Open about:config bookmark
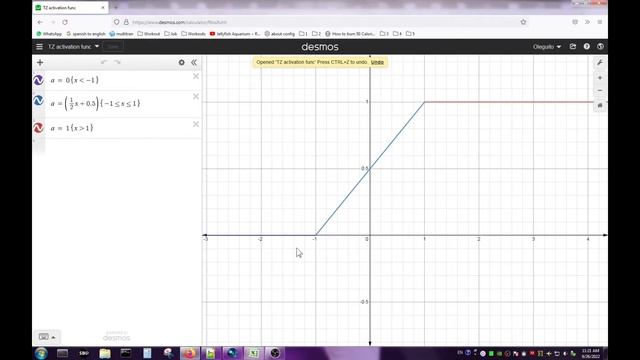Image resolution: width=640 pixels, height=360 pixels. [x=280, y=34]
